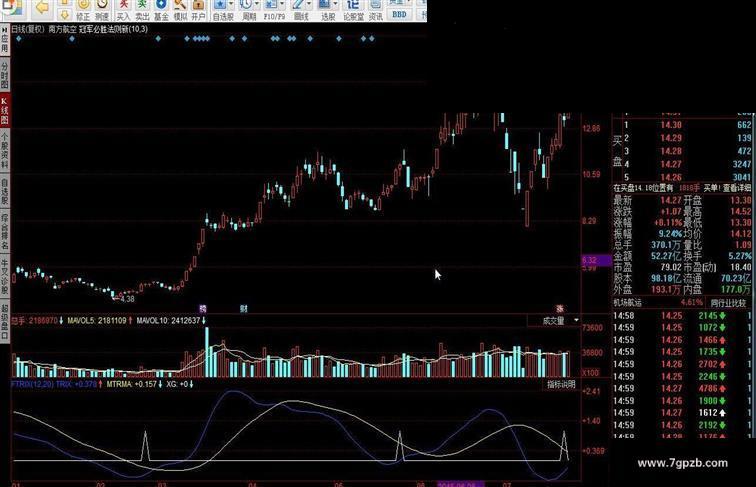Screen dimensions: 756x487
Task: Open the 自选股 sidebar tab
Action: pyautogui.click(x=5, y=190)
